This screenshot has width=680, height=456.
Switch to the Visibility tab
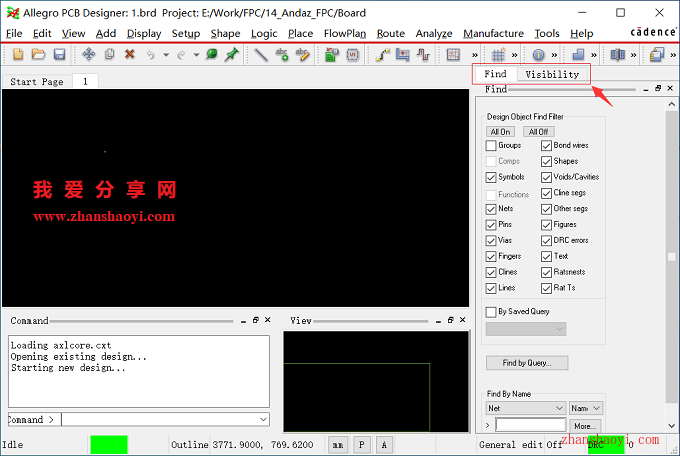552,74
